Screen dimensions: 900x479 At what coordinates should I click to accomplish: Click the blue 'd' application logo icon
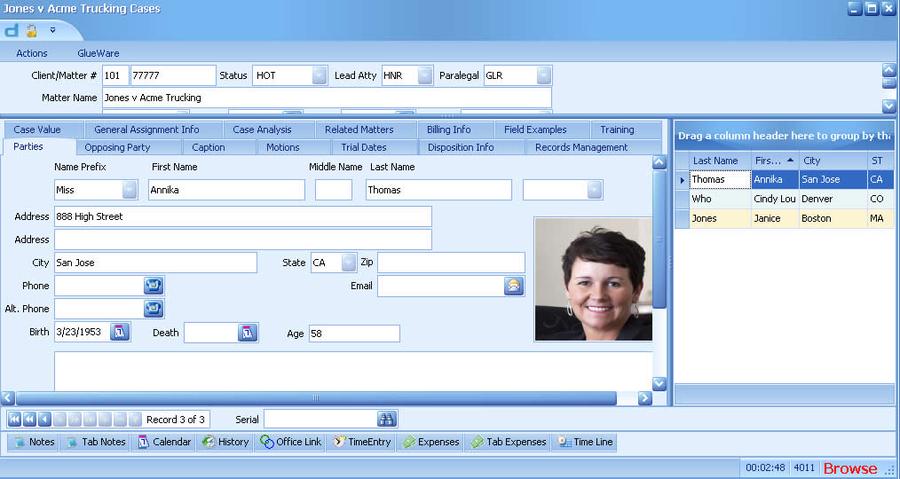click(11, 30)
